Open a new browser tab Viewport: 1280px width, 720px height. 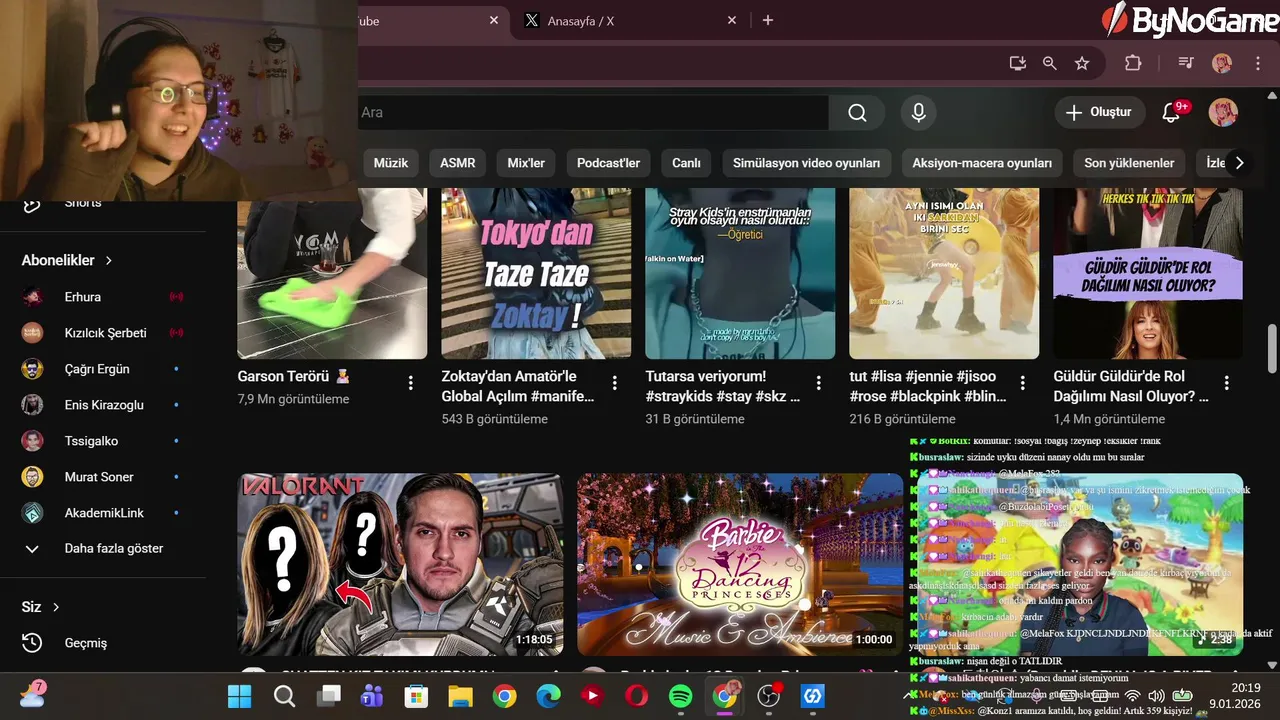tap(768, 20)
